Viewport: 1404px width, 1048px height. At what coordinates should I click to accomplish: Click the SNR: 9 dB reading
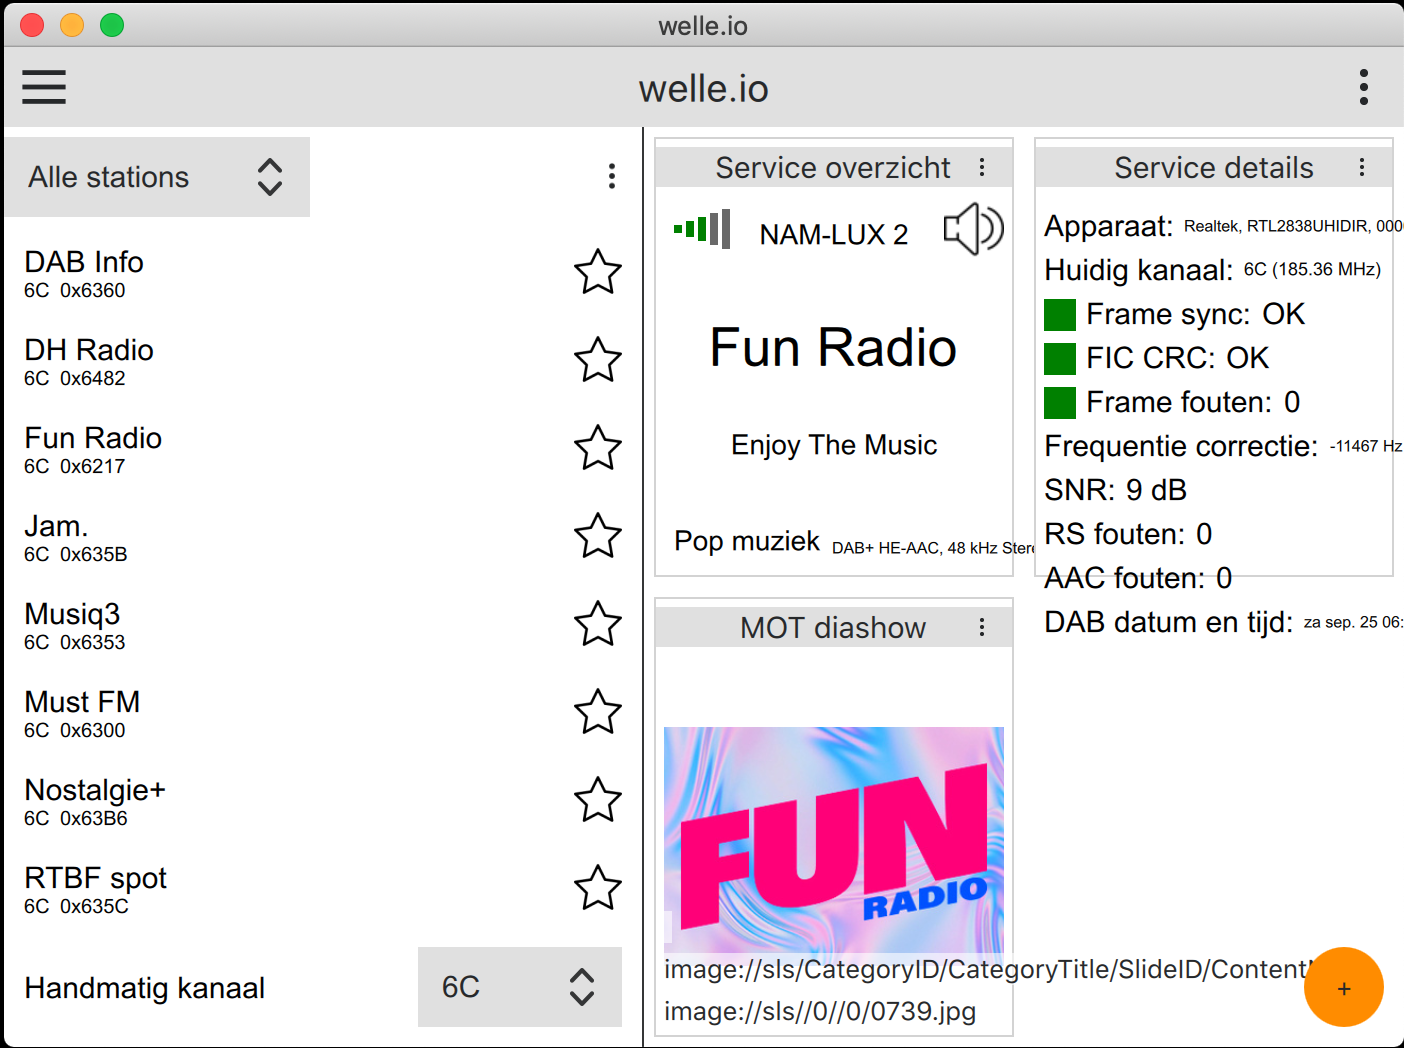click(1116, 490)
